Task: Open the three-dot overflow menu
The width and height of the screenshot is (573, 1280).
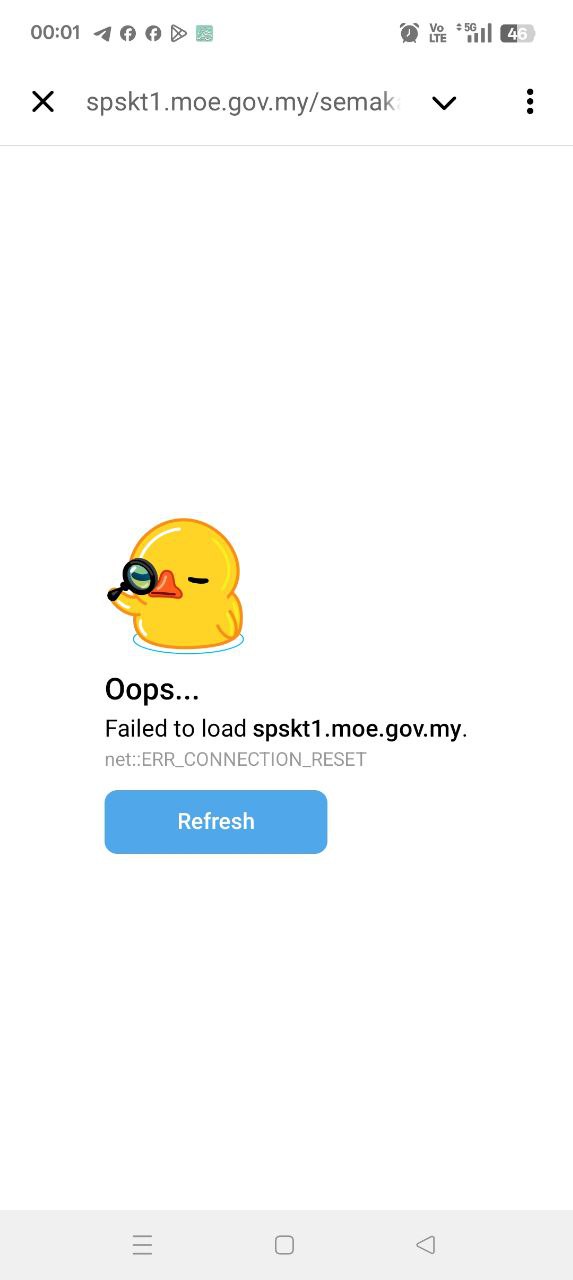Action: tap(530, 101)
